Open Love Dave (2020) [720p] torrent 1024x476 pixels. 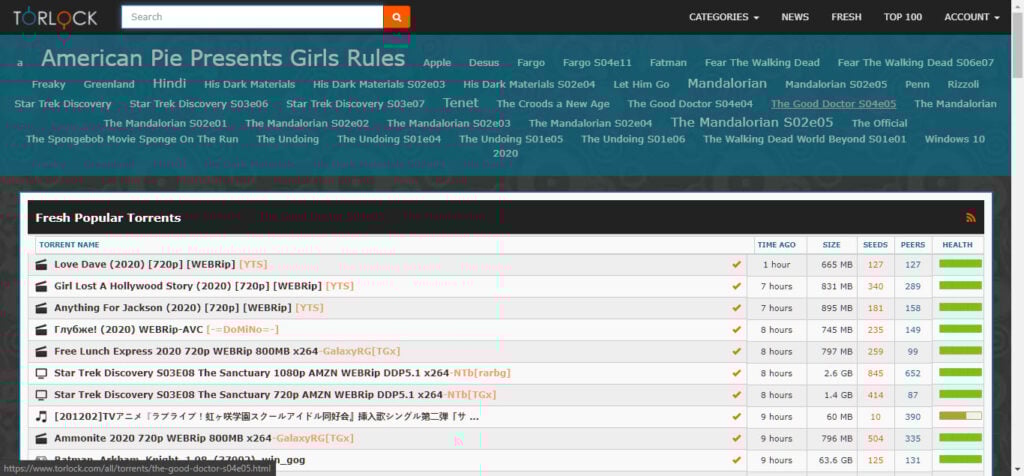click(x=161, y=264)
